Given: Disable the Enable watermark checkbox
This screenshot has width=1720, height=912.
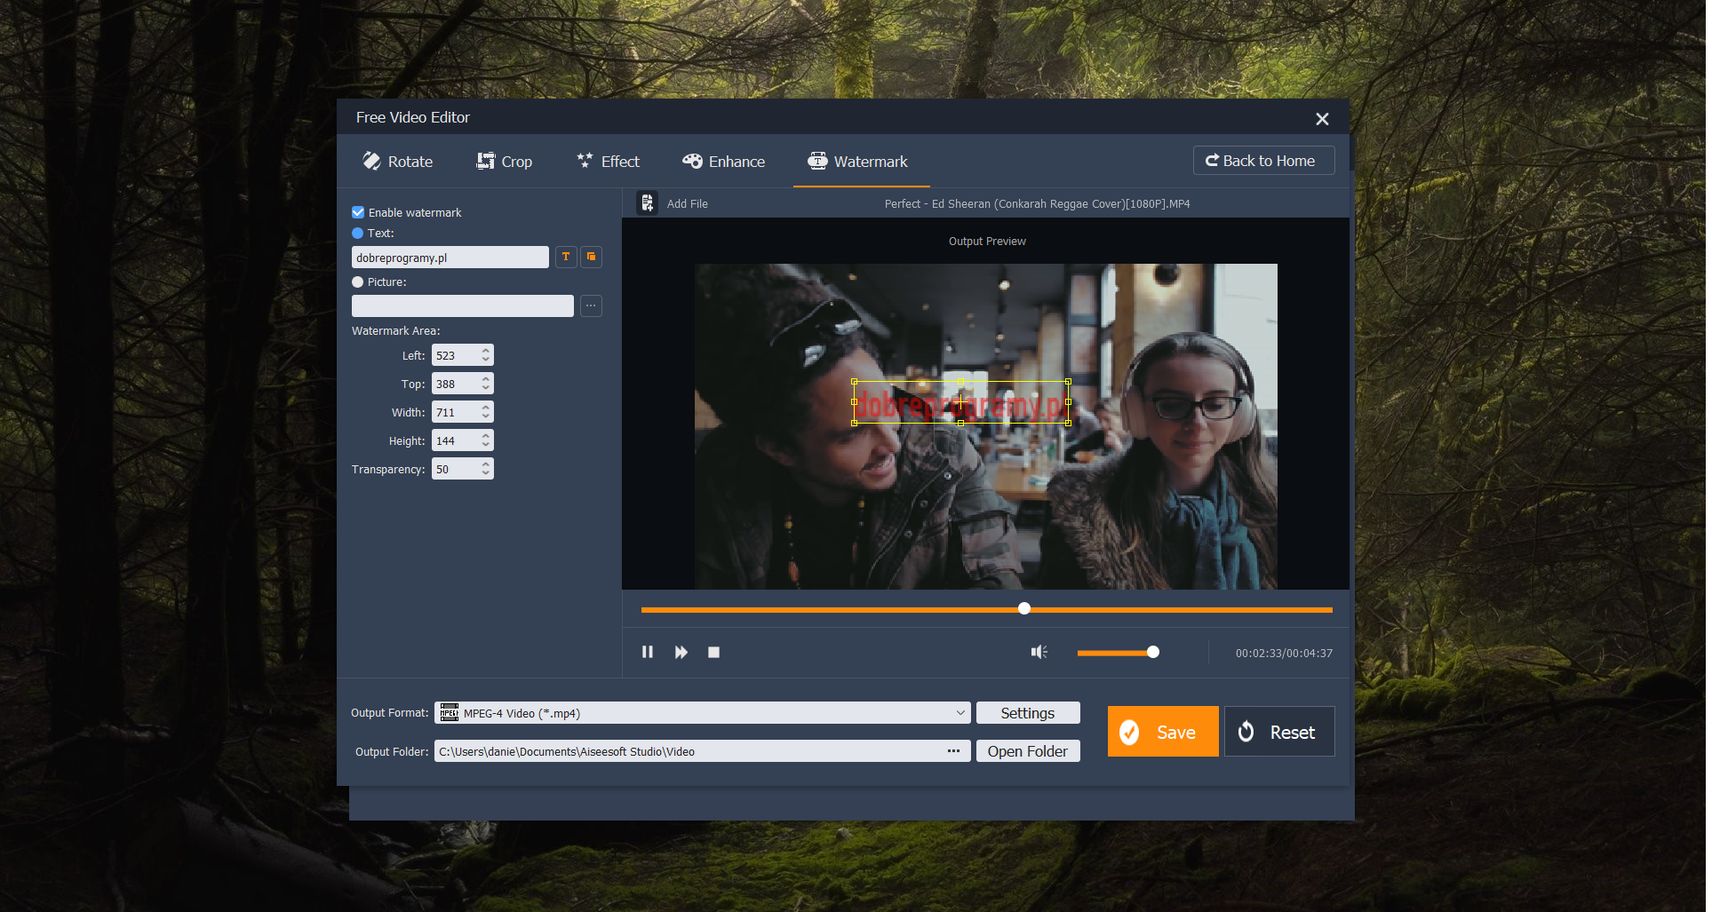Looking at the screenshot, I should pos(358,212).
